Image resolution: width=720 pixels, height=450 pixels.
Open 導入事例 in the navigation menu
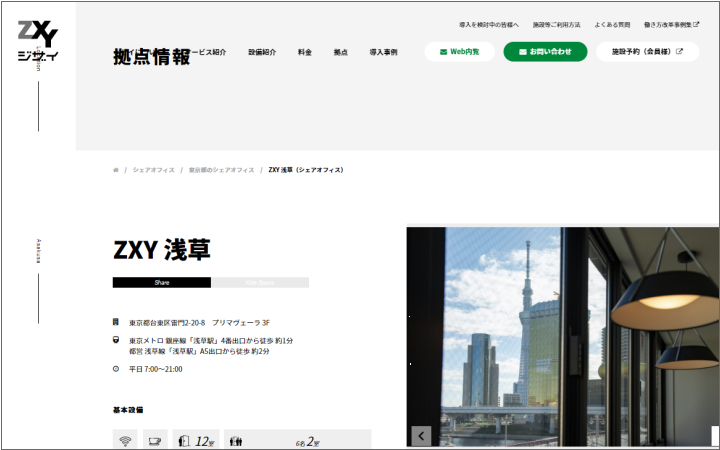[383, 52]
